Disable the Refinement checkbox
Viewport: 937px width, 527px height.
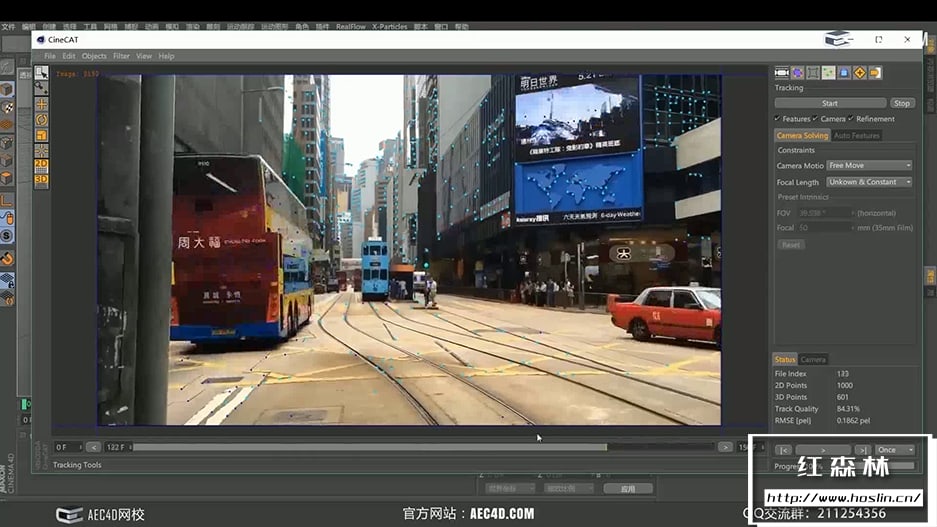click(850, 119)
